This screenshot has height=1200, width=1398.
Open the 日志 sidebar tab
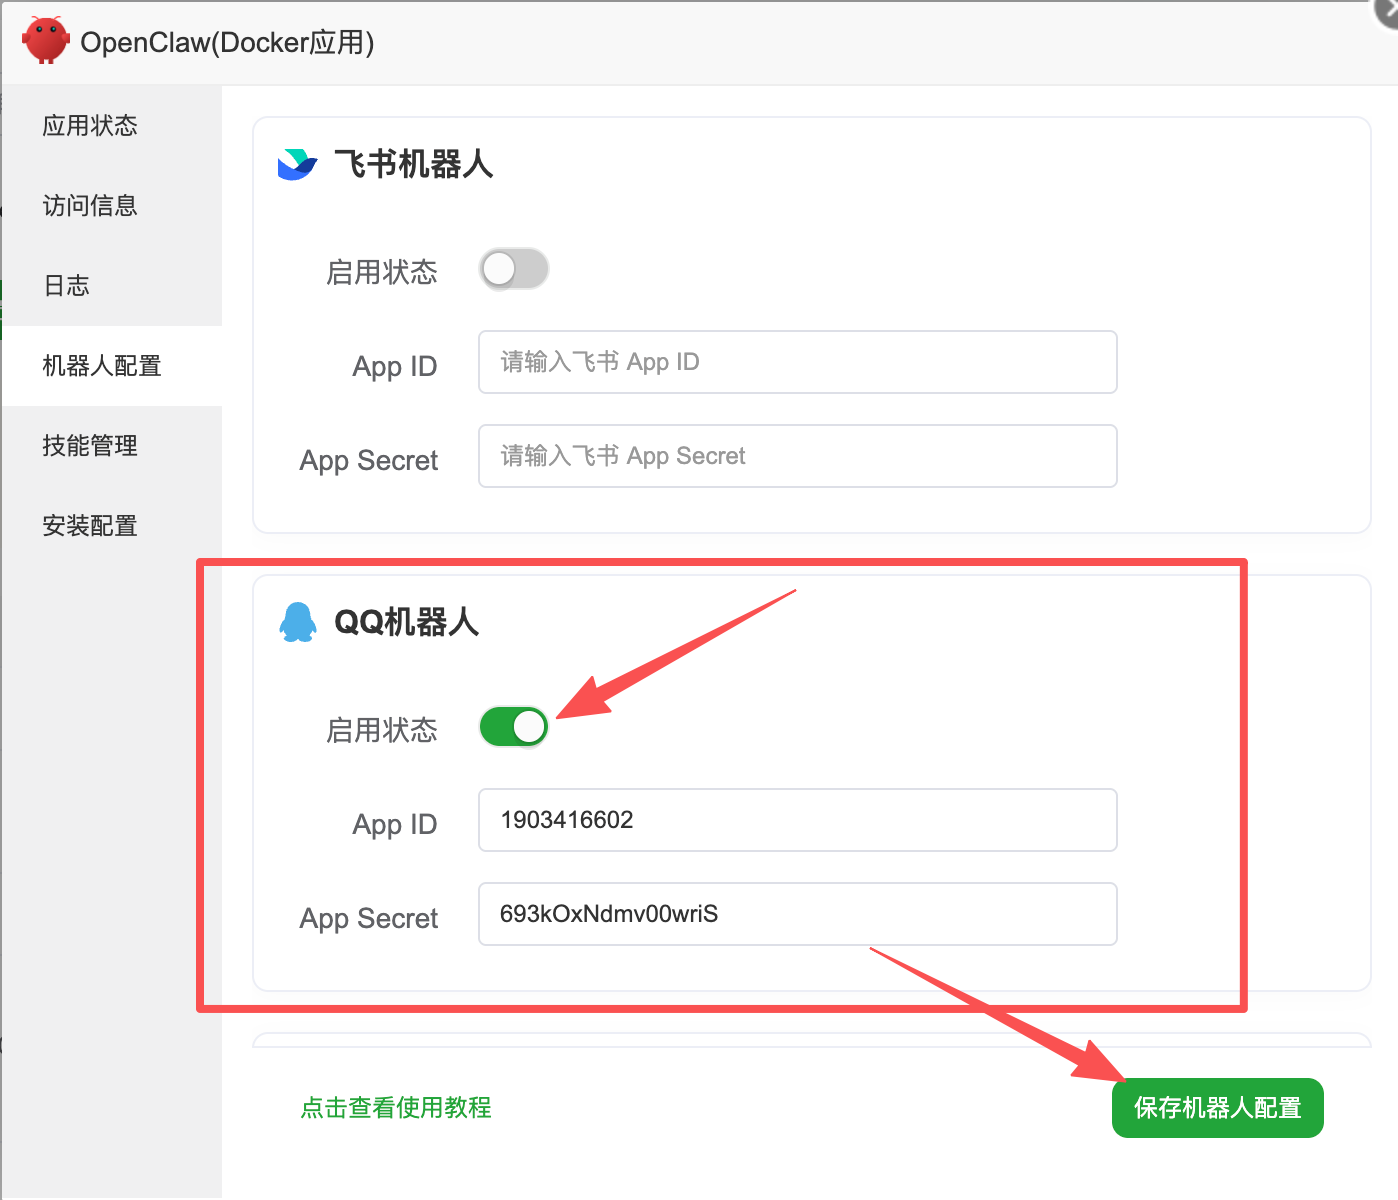[x=67, y=286]
